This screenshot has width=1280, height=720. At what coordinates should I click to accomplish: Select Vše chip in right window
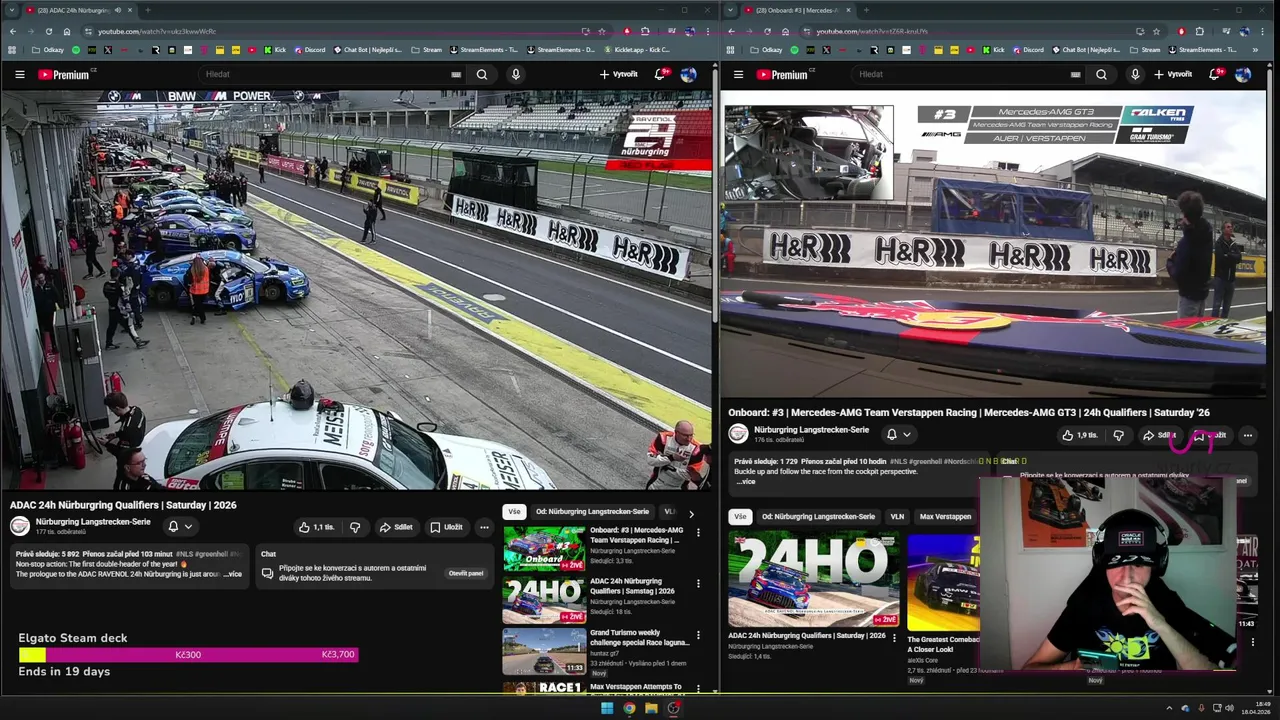point(740,516)
